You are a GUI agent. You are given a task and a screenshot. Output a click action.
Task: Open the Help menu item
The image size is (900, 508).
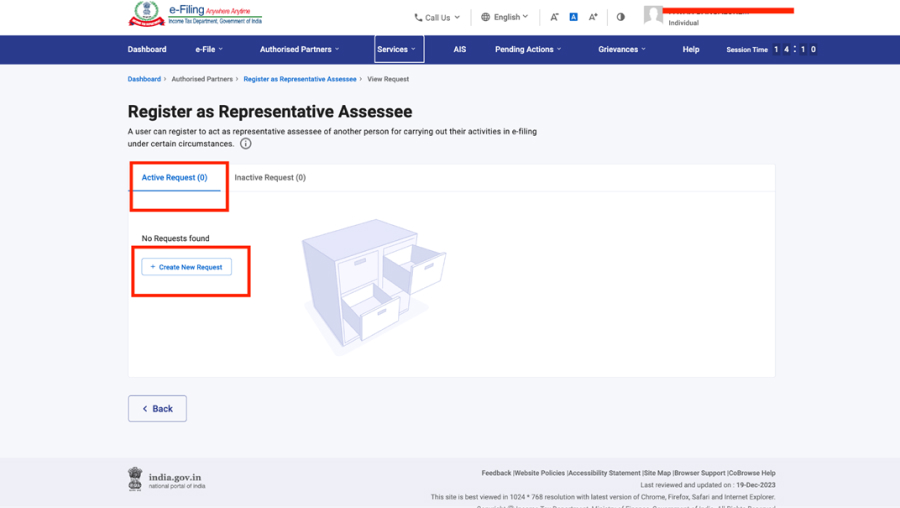tap(690, 49)
